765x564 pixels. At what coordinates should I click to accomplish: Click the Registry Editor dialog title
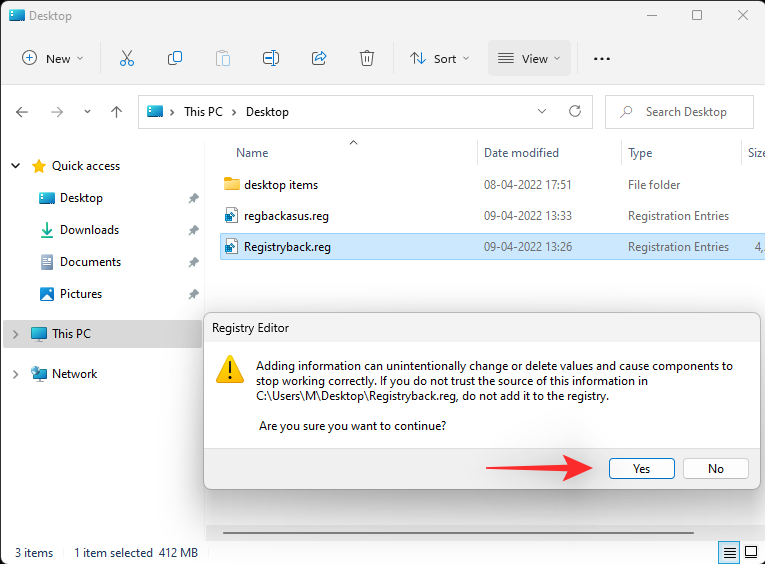coord(250,328)
